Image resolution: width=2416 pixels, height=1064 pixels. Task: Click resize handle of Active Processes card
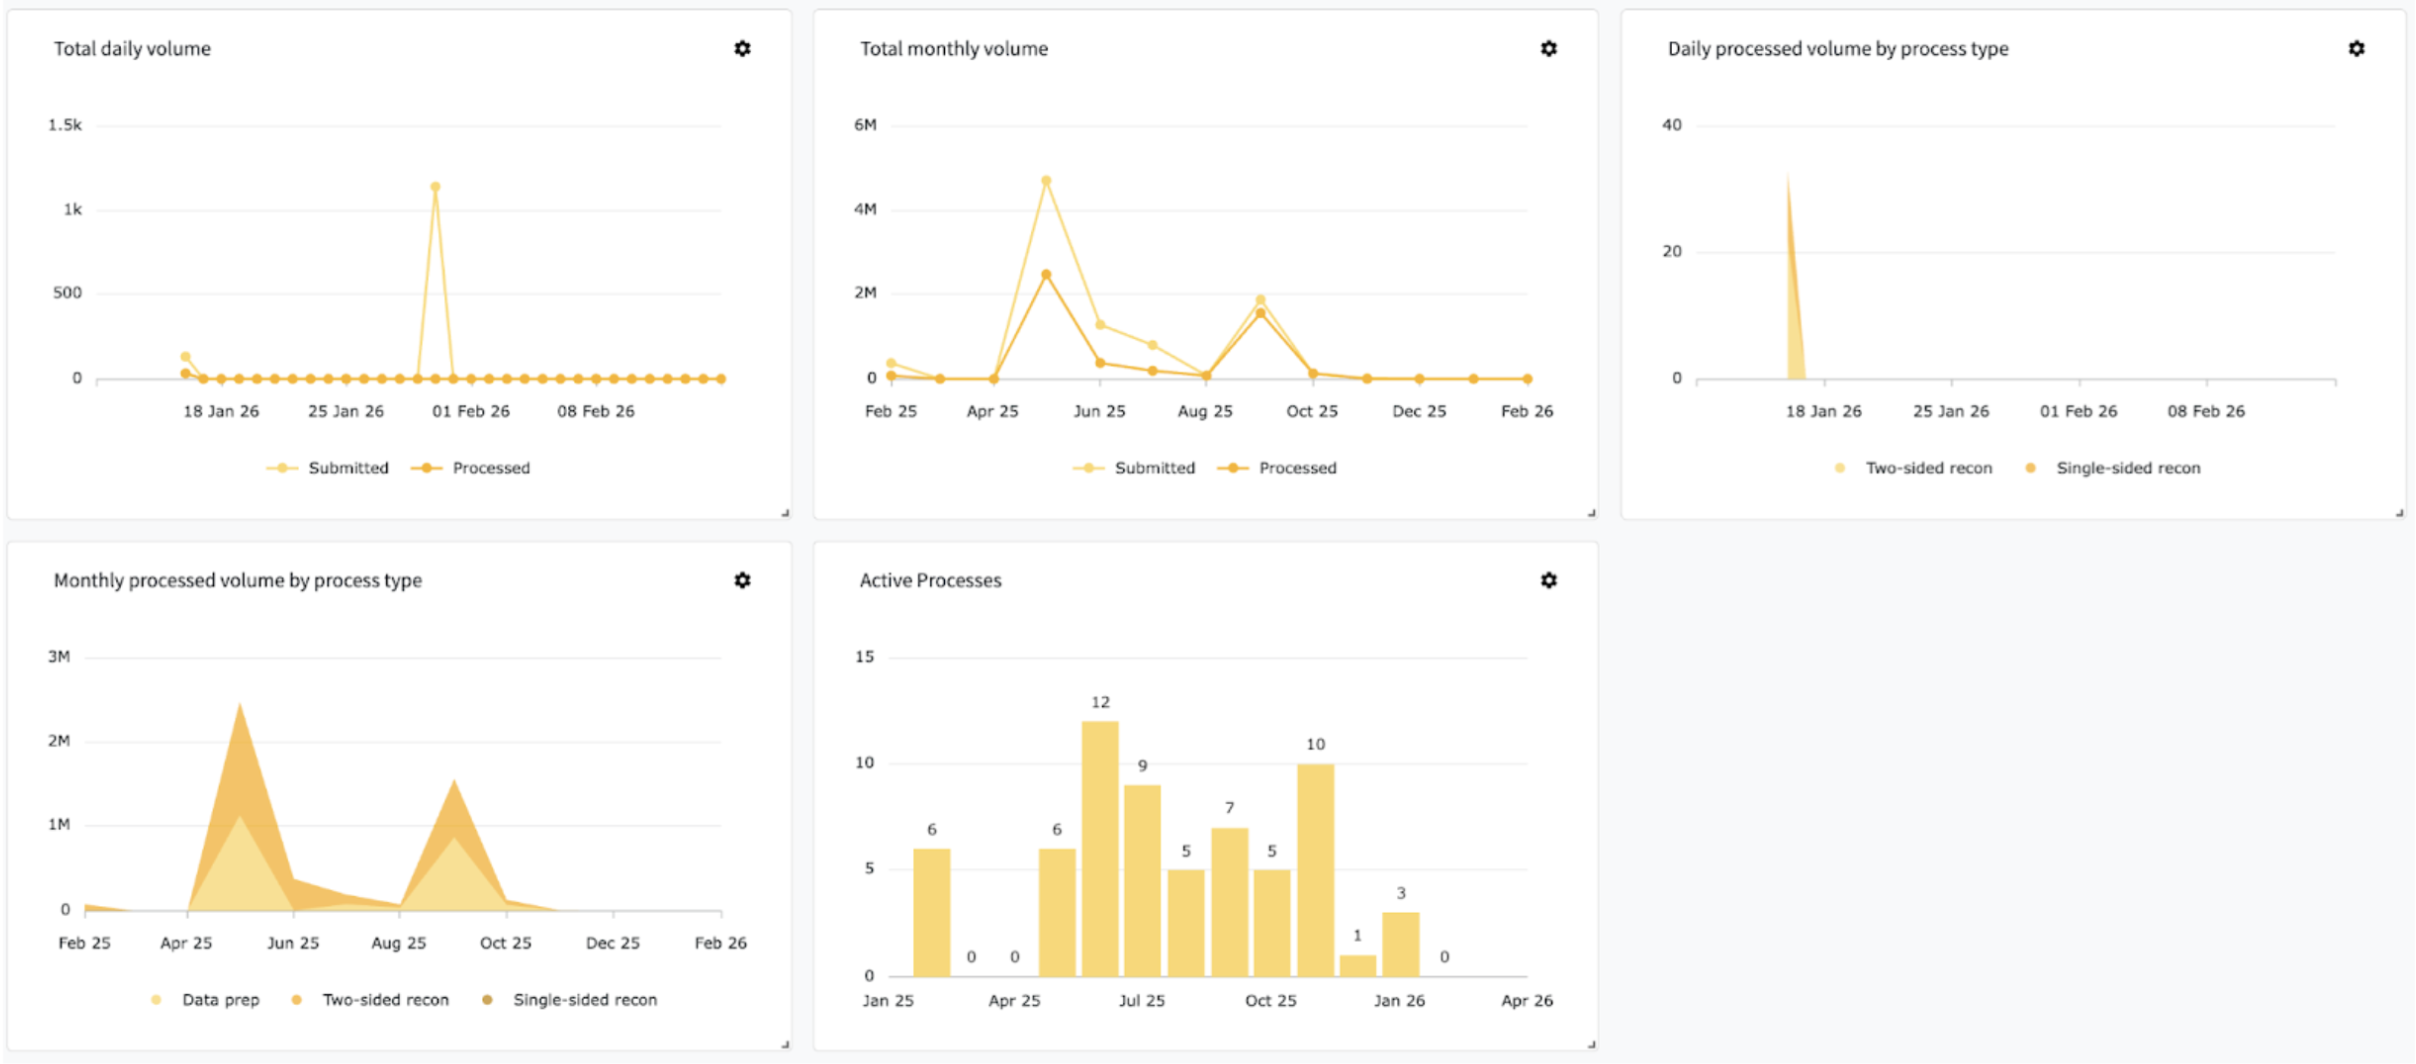click(x=1591, y=1044)
